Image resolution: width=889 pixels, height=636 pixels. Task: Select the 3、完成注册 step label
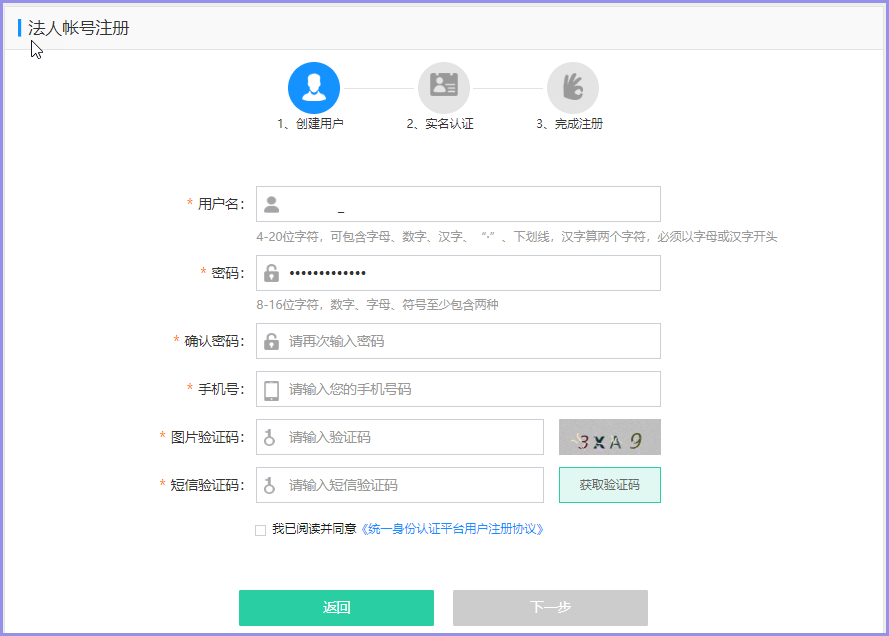tap(569, 124)
